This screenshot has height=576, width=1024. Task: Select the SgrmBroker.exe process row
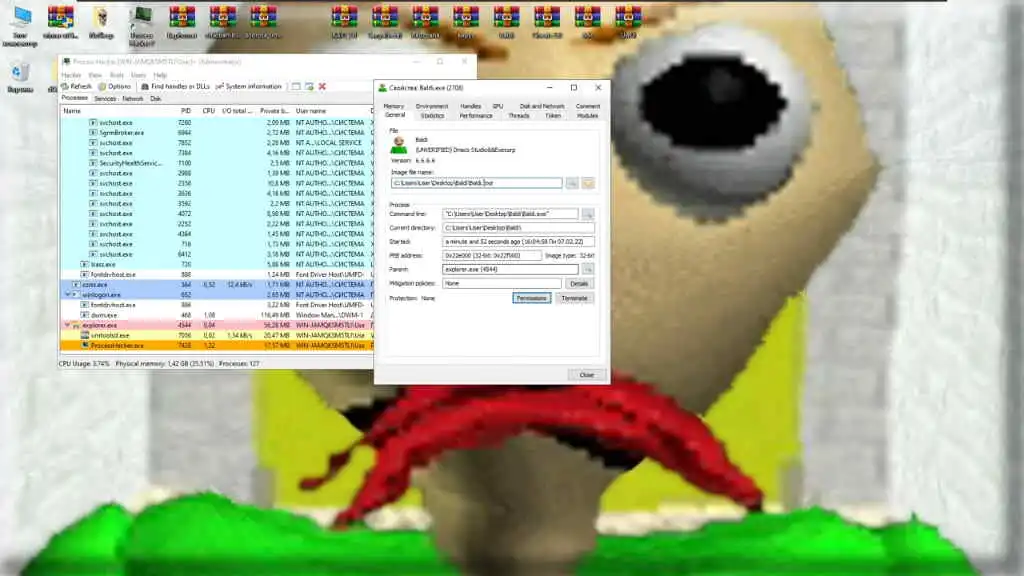coord(216,133)
